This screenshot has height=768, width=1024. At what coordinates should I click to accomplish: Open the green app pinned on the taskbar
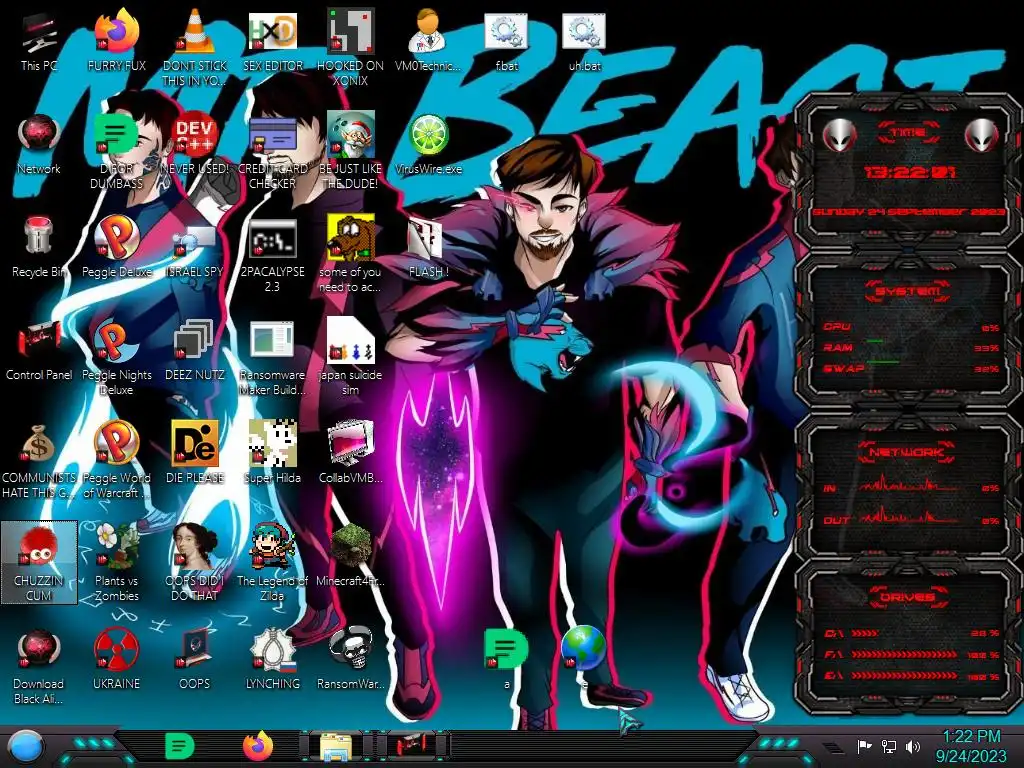click(x=180, y=746)
